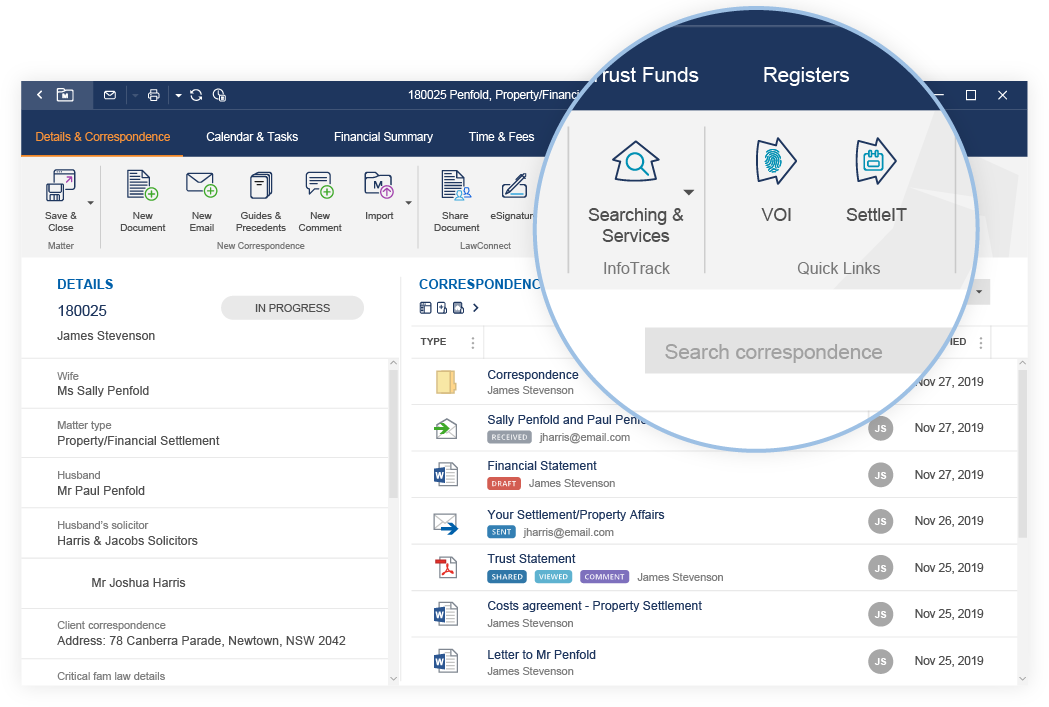Click the Details panel scroll-down arrow
Viewport: 1049px width, 707px height.
393,678
